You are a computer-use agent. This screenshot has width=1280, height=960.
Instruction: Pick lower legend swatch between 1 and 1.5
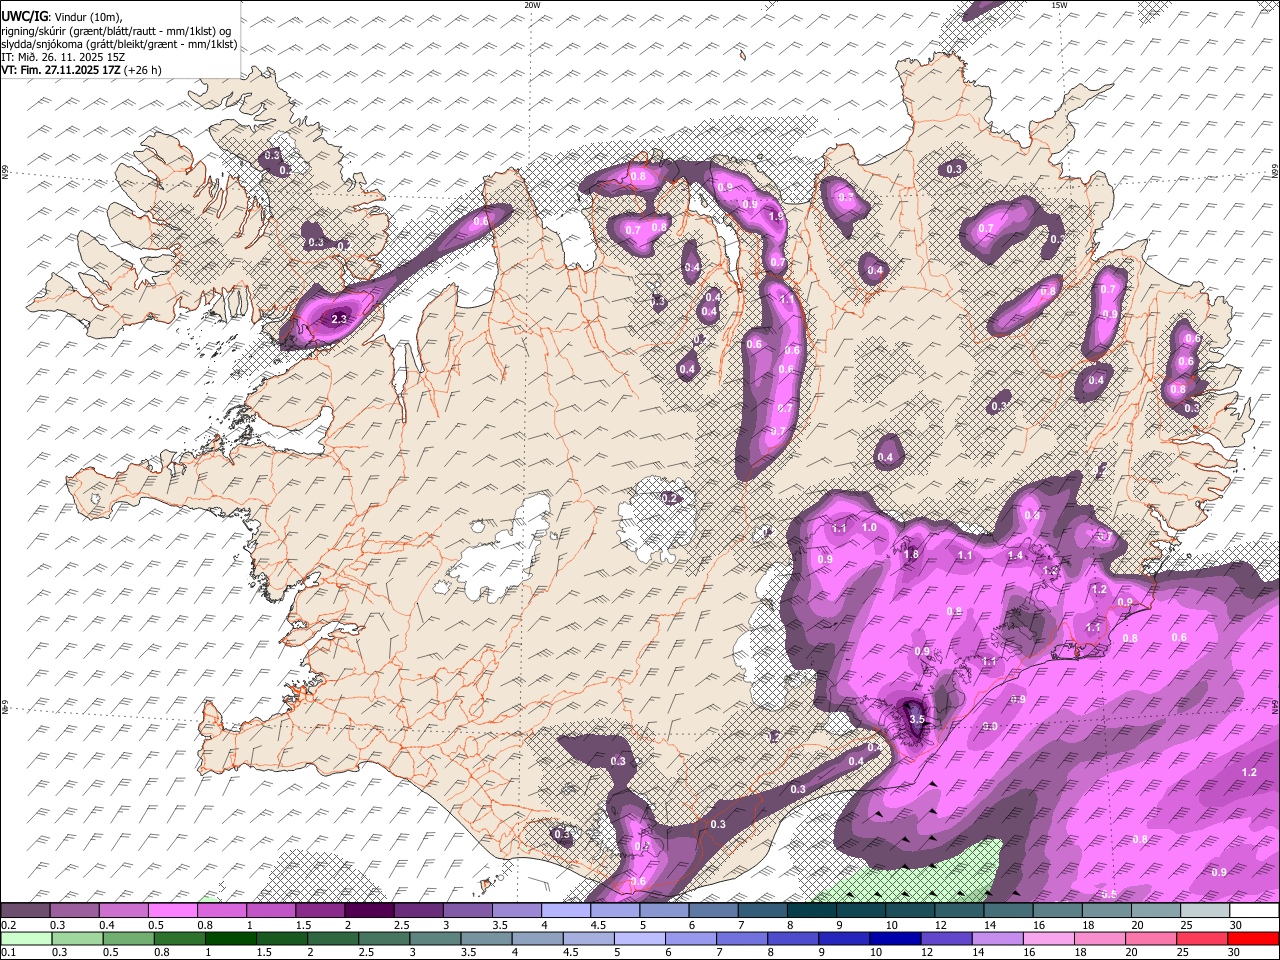tap(230, 939)
